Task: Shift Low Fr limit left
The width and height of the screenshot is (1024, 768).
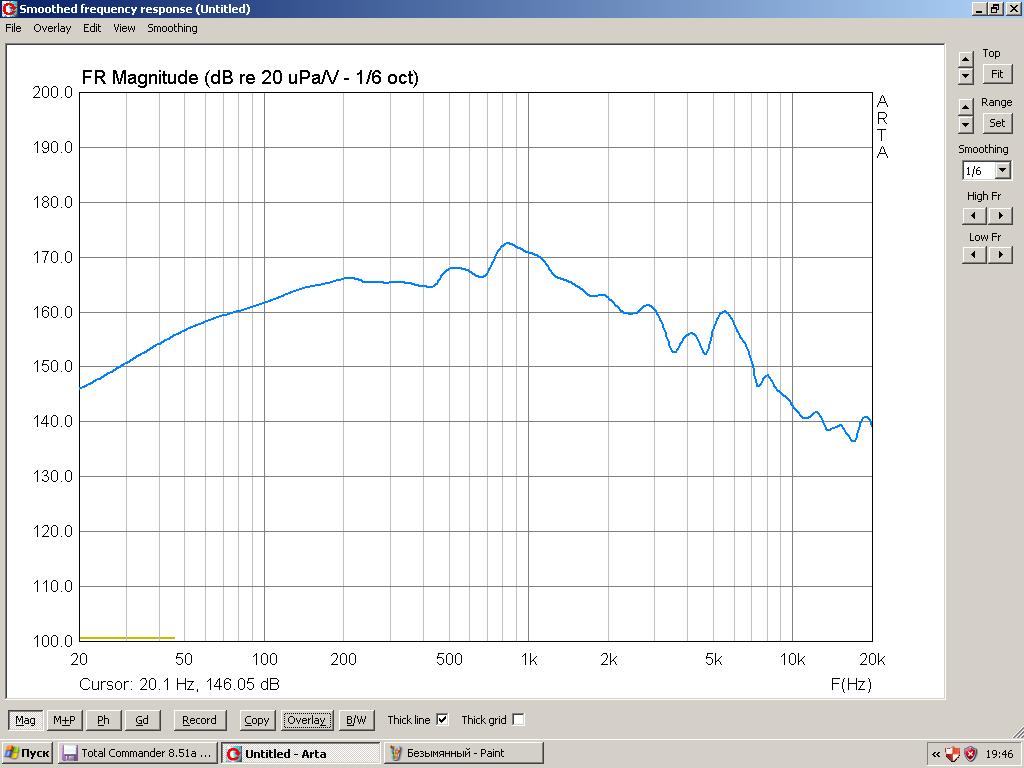Action: 974,255
